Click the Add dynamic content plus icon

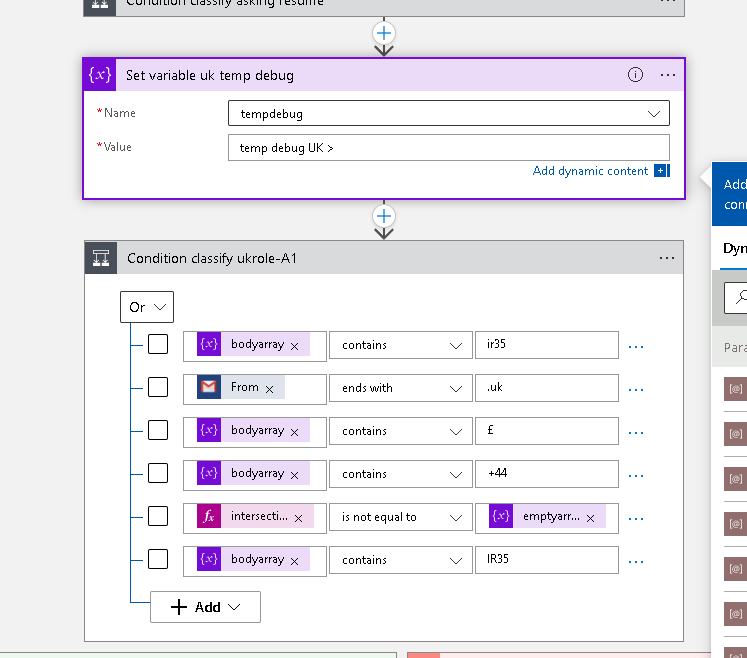coord(662,171)
